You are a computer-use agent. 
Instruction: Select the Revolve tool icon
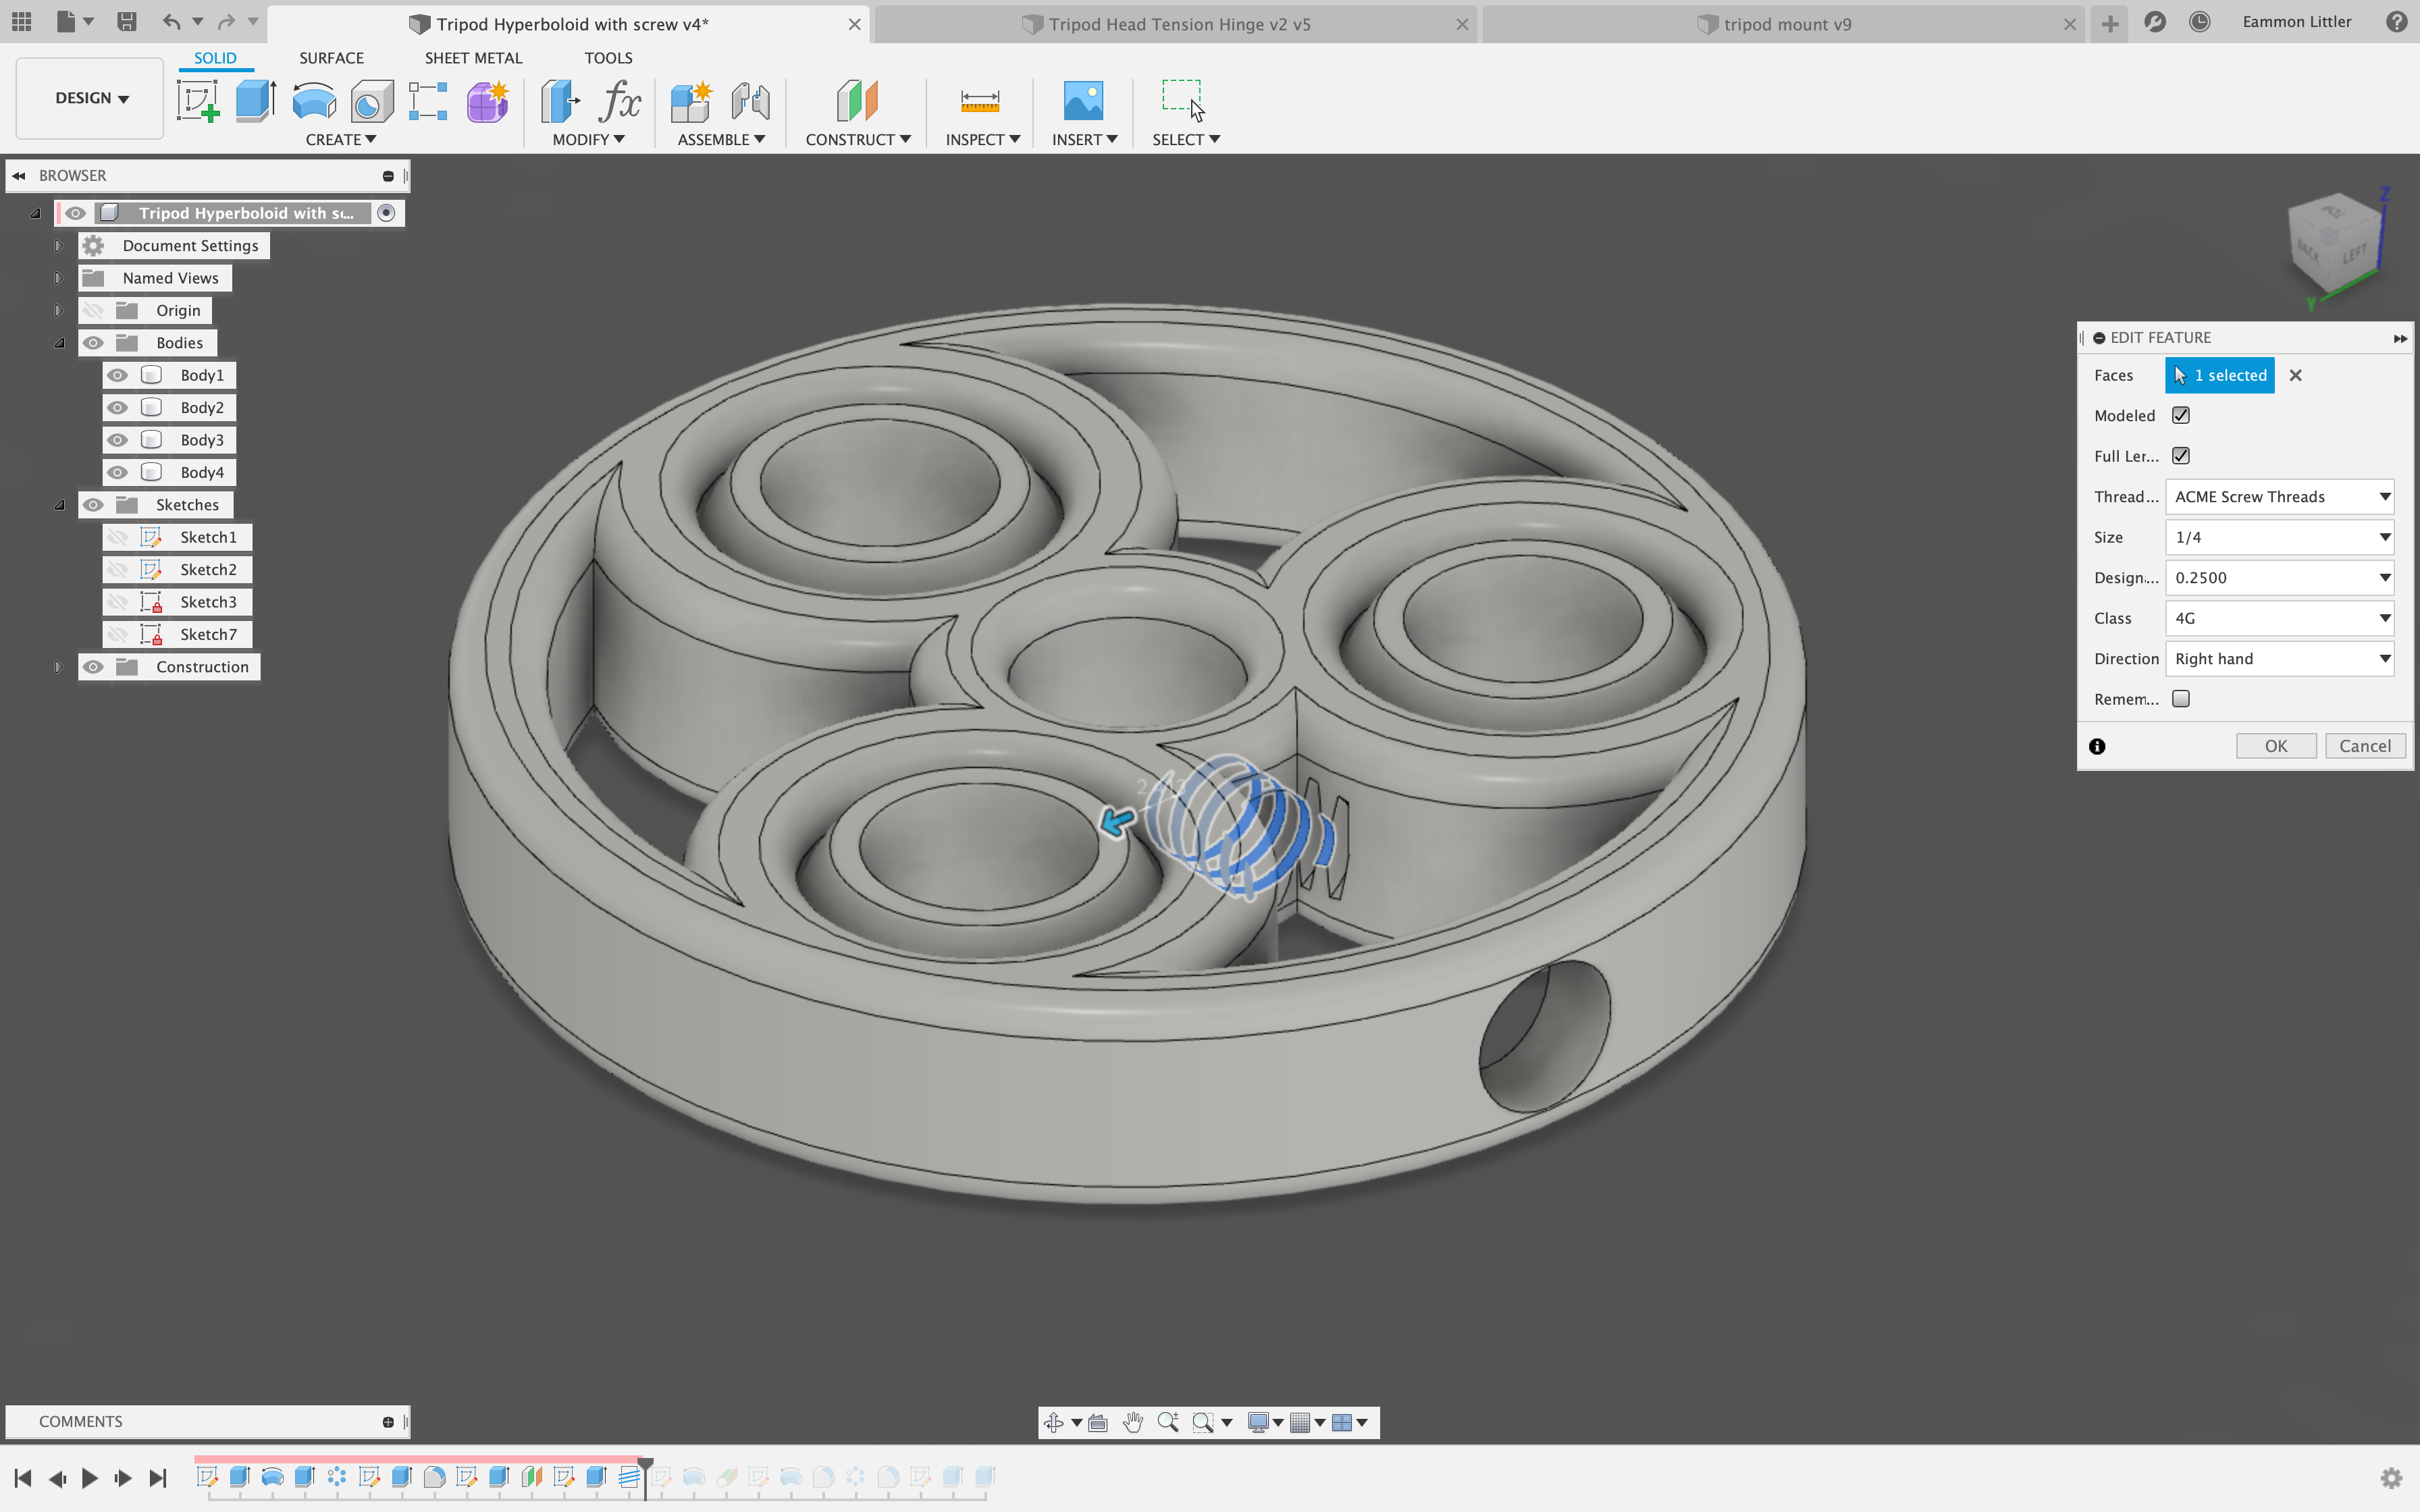(314, 100)
